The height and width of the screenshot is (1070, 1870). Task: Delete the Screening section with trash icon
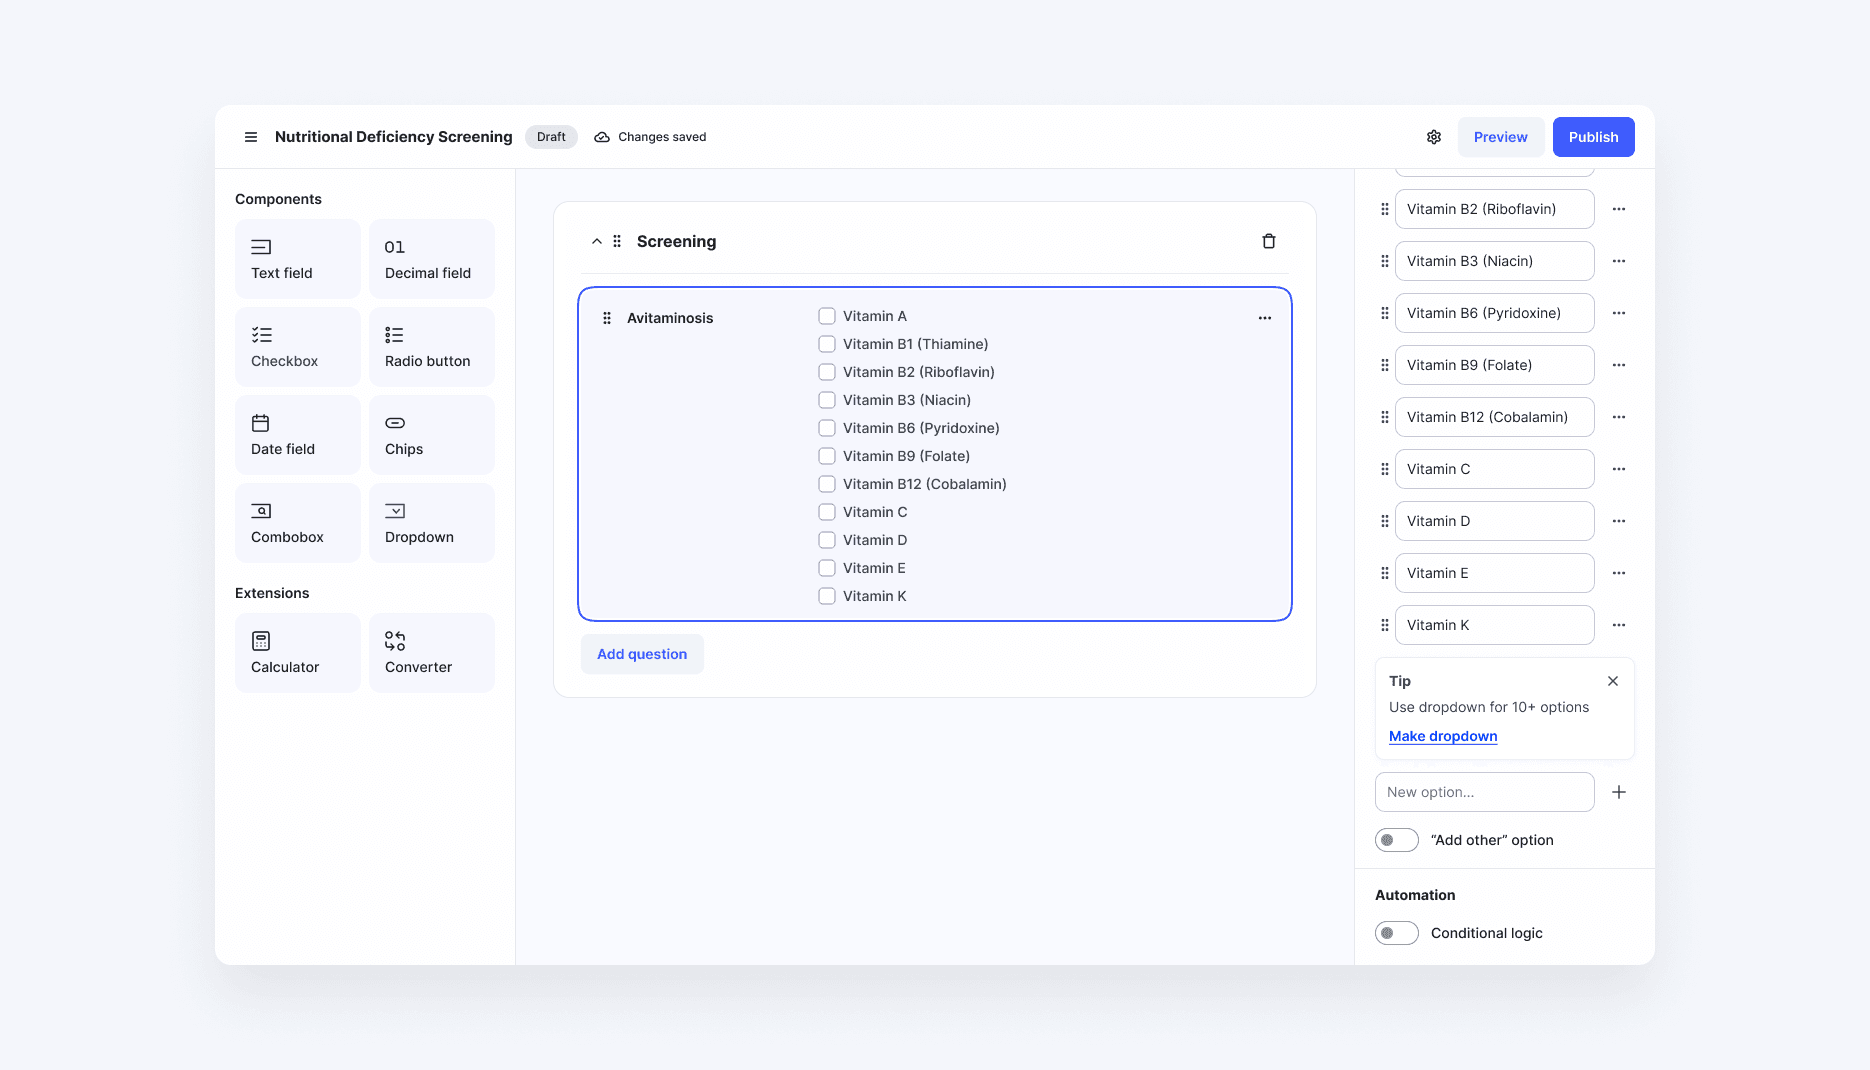coord(1269,241)
